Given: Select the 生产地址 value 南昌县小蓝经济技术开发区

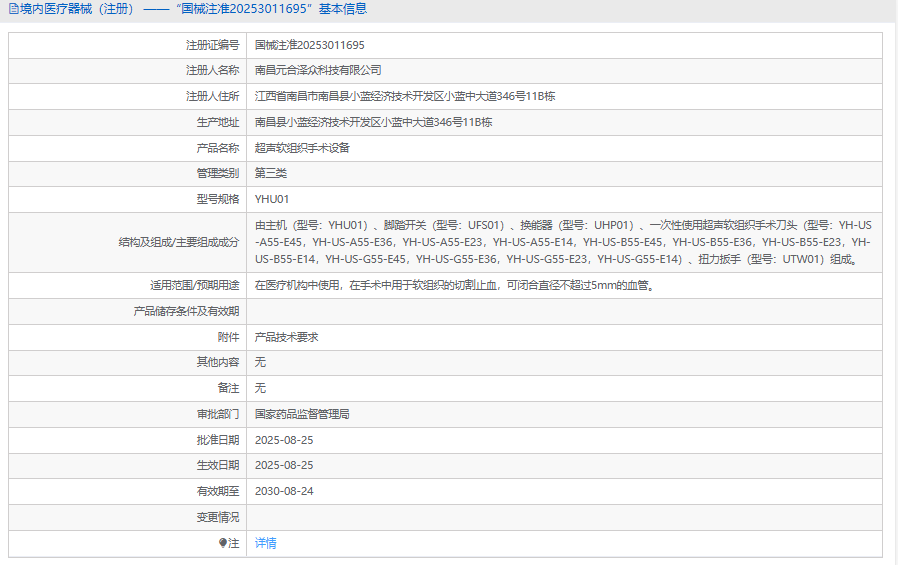Looking at the screenshot, I should pyautogui.click(x=373, y=122).
